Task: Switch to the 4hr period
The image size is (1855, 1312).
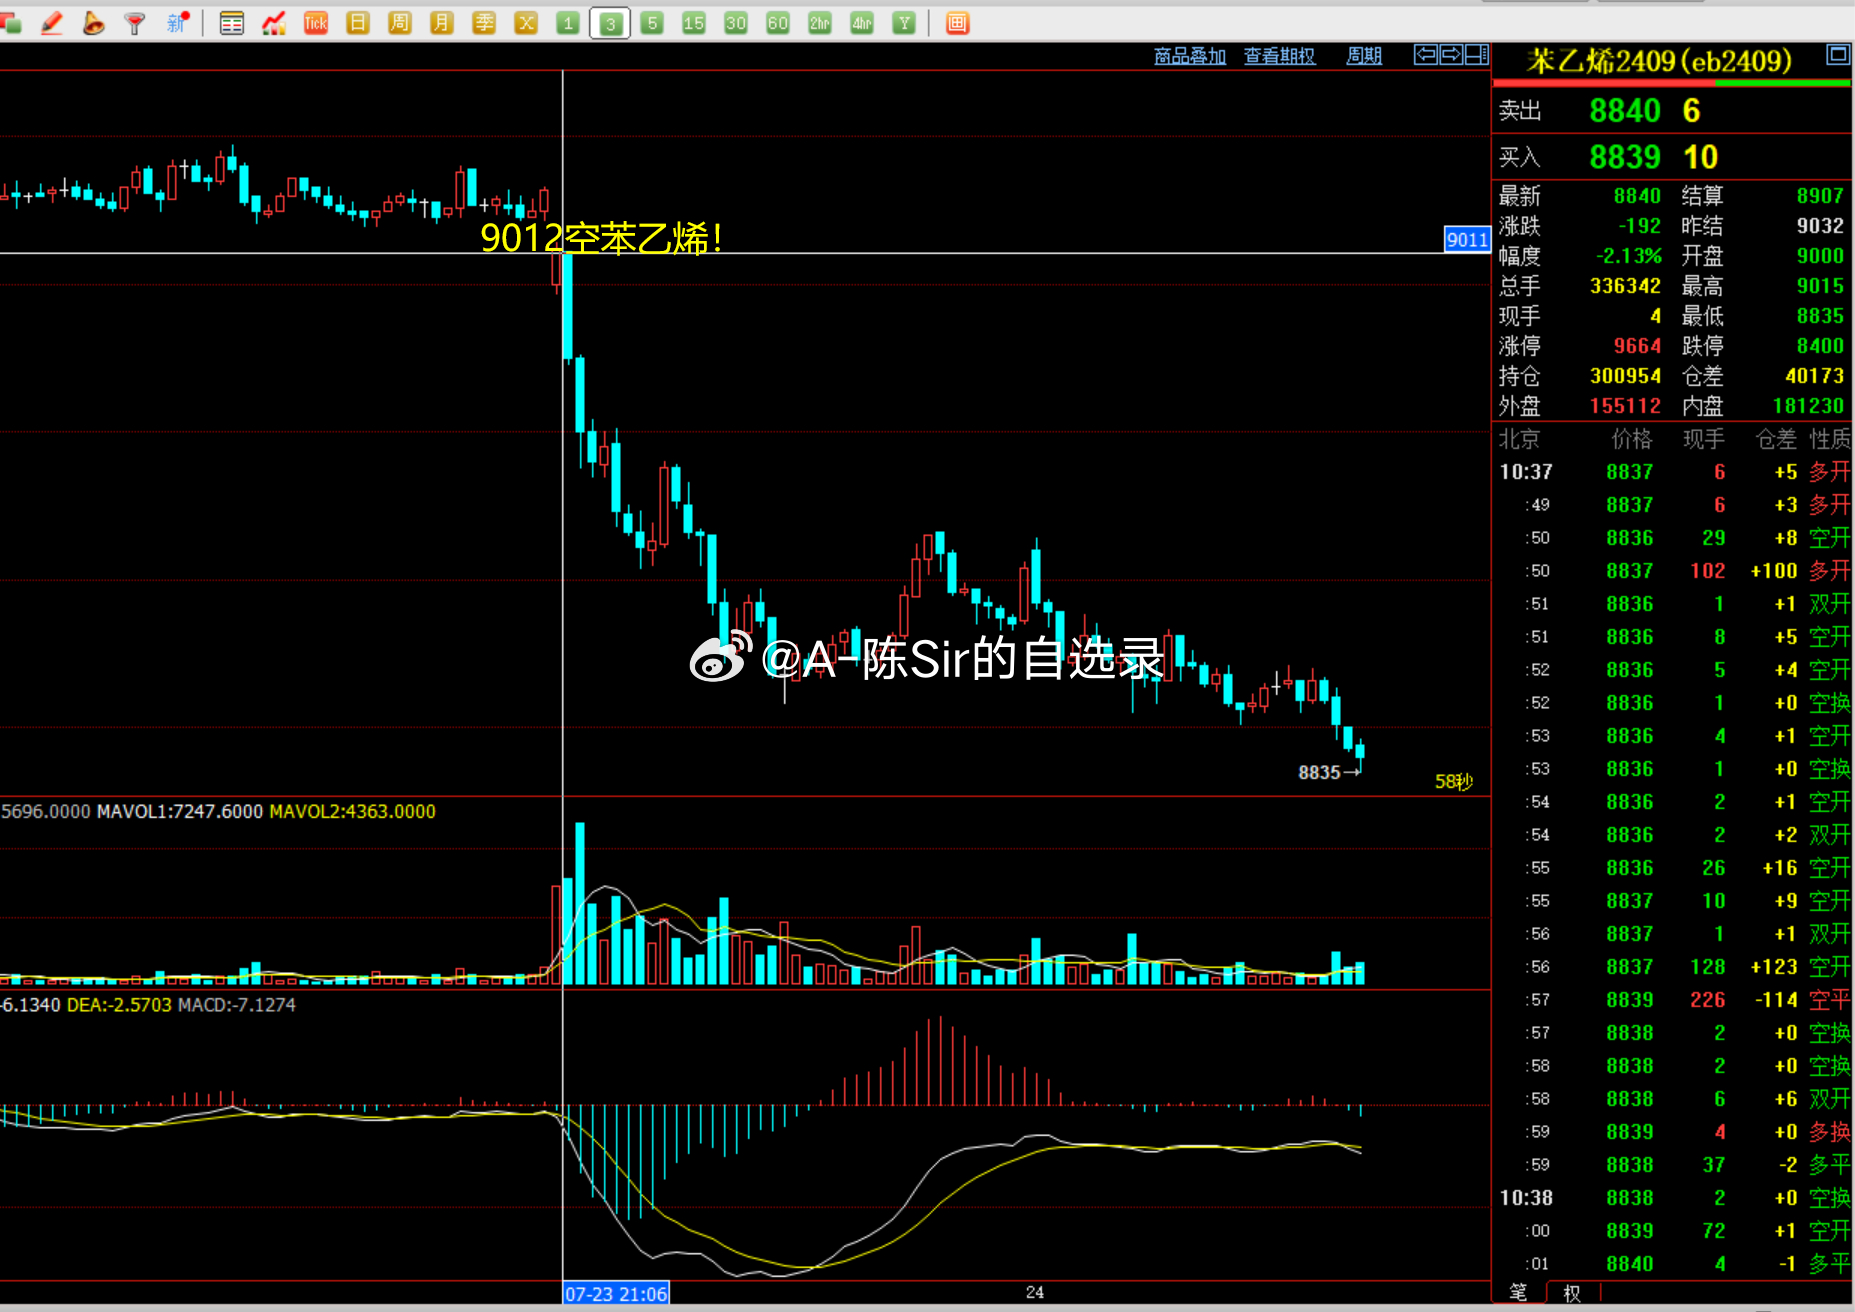Action: [x=862, y=23]
